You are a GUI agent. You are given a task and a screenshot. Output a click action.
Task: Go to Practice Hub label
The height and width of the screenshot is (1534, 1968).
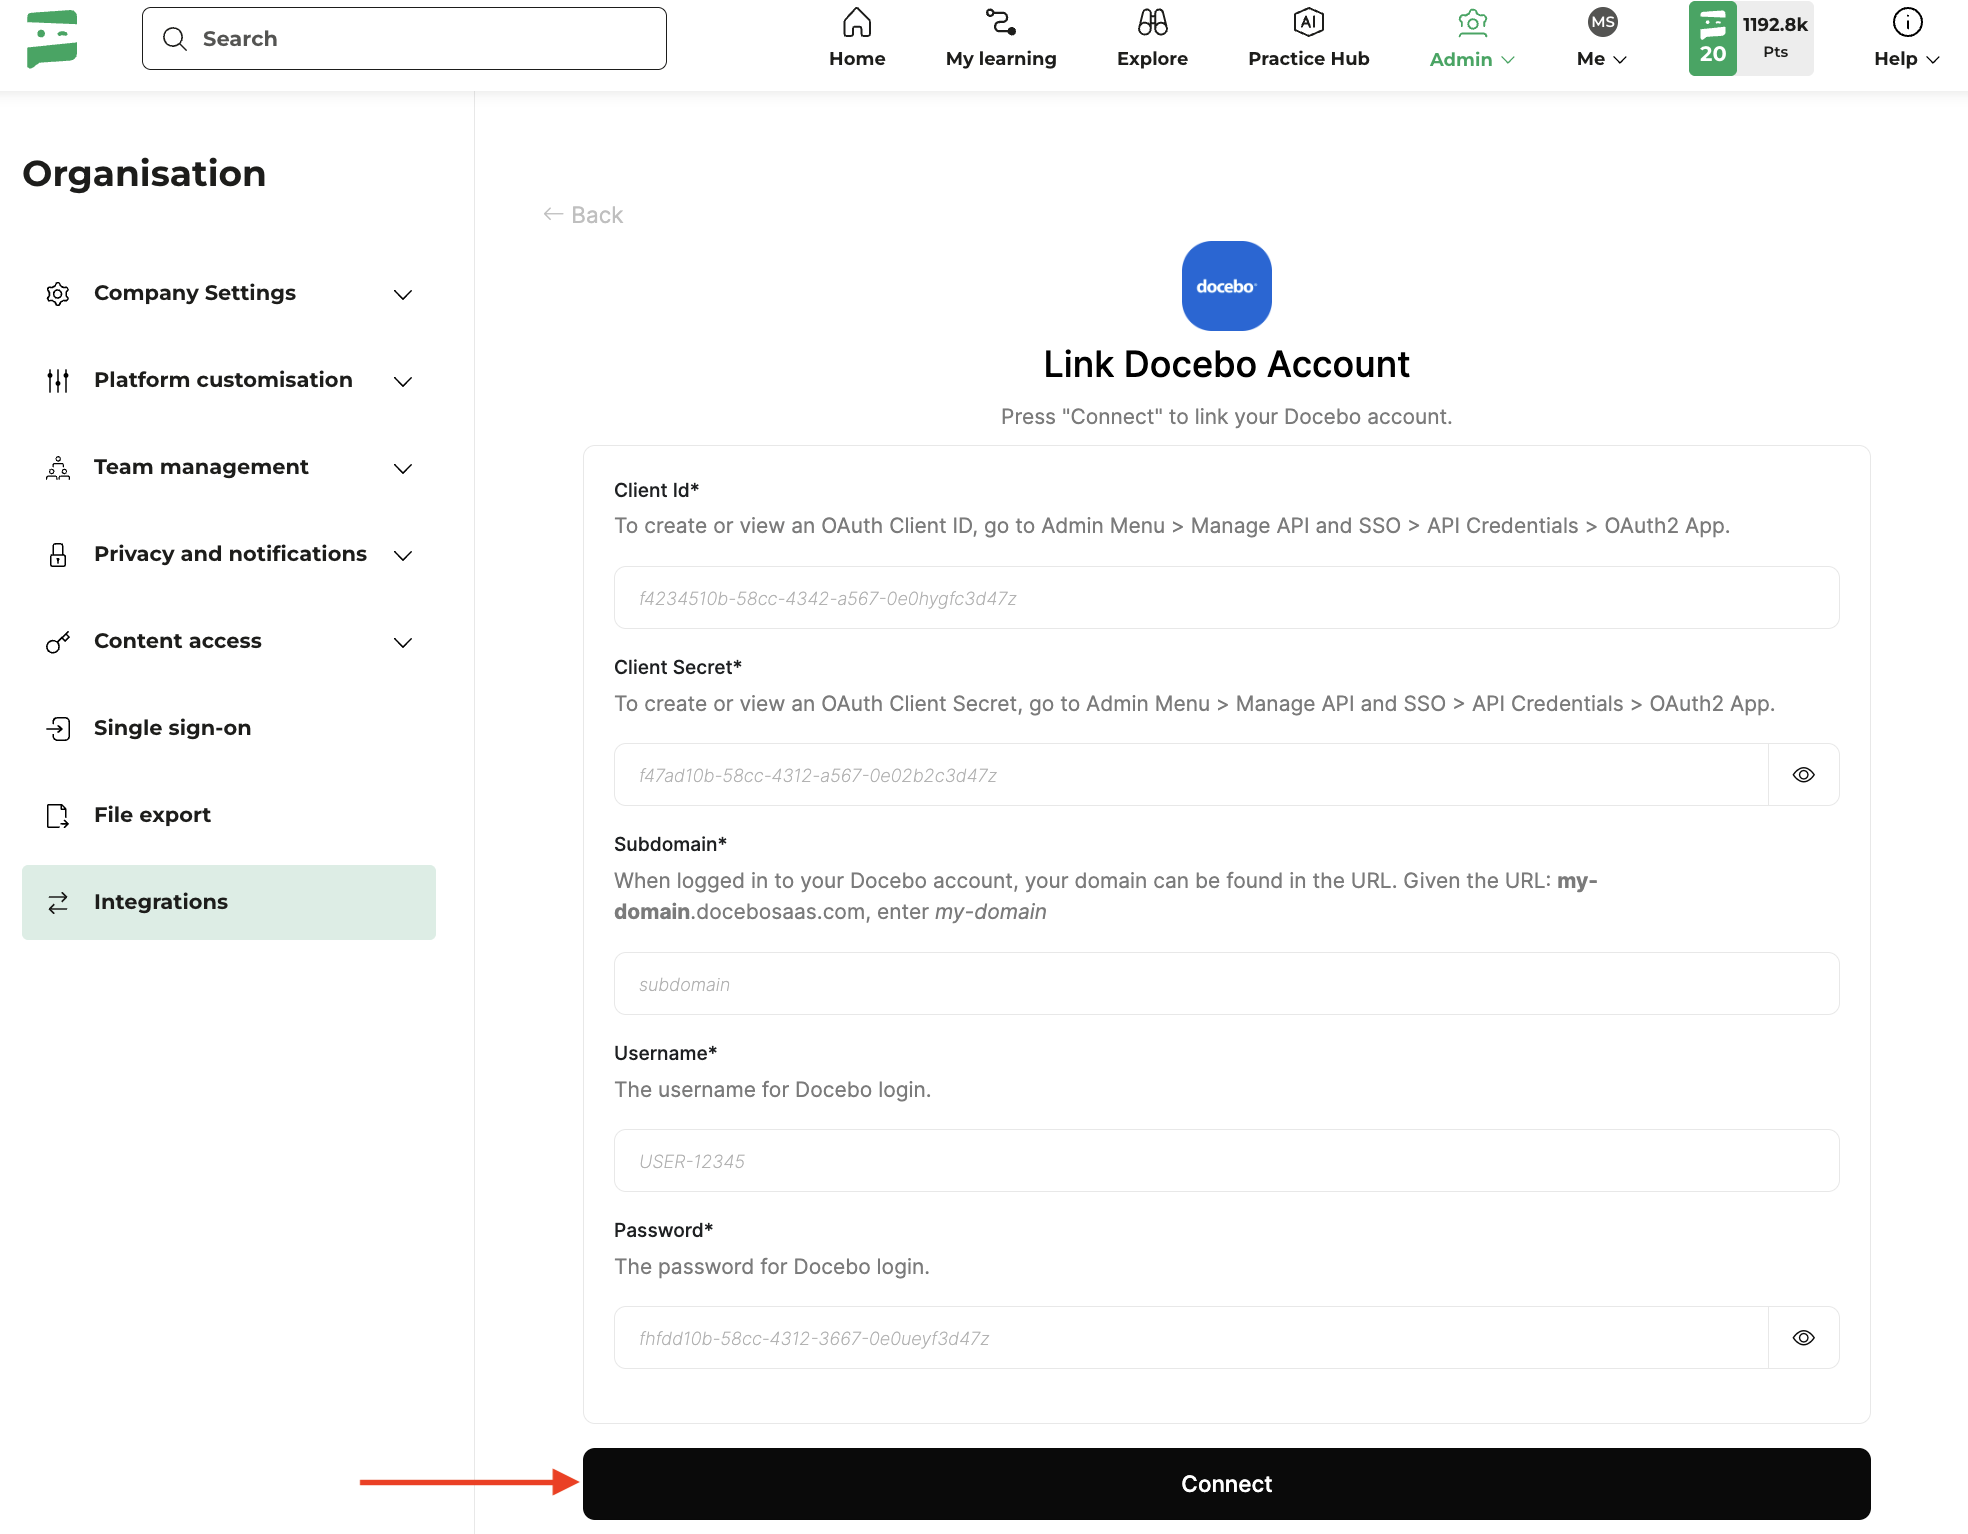(1308, 59)
